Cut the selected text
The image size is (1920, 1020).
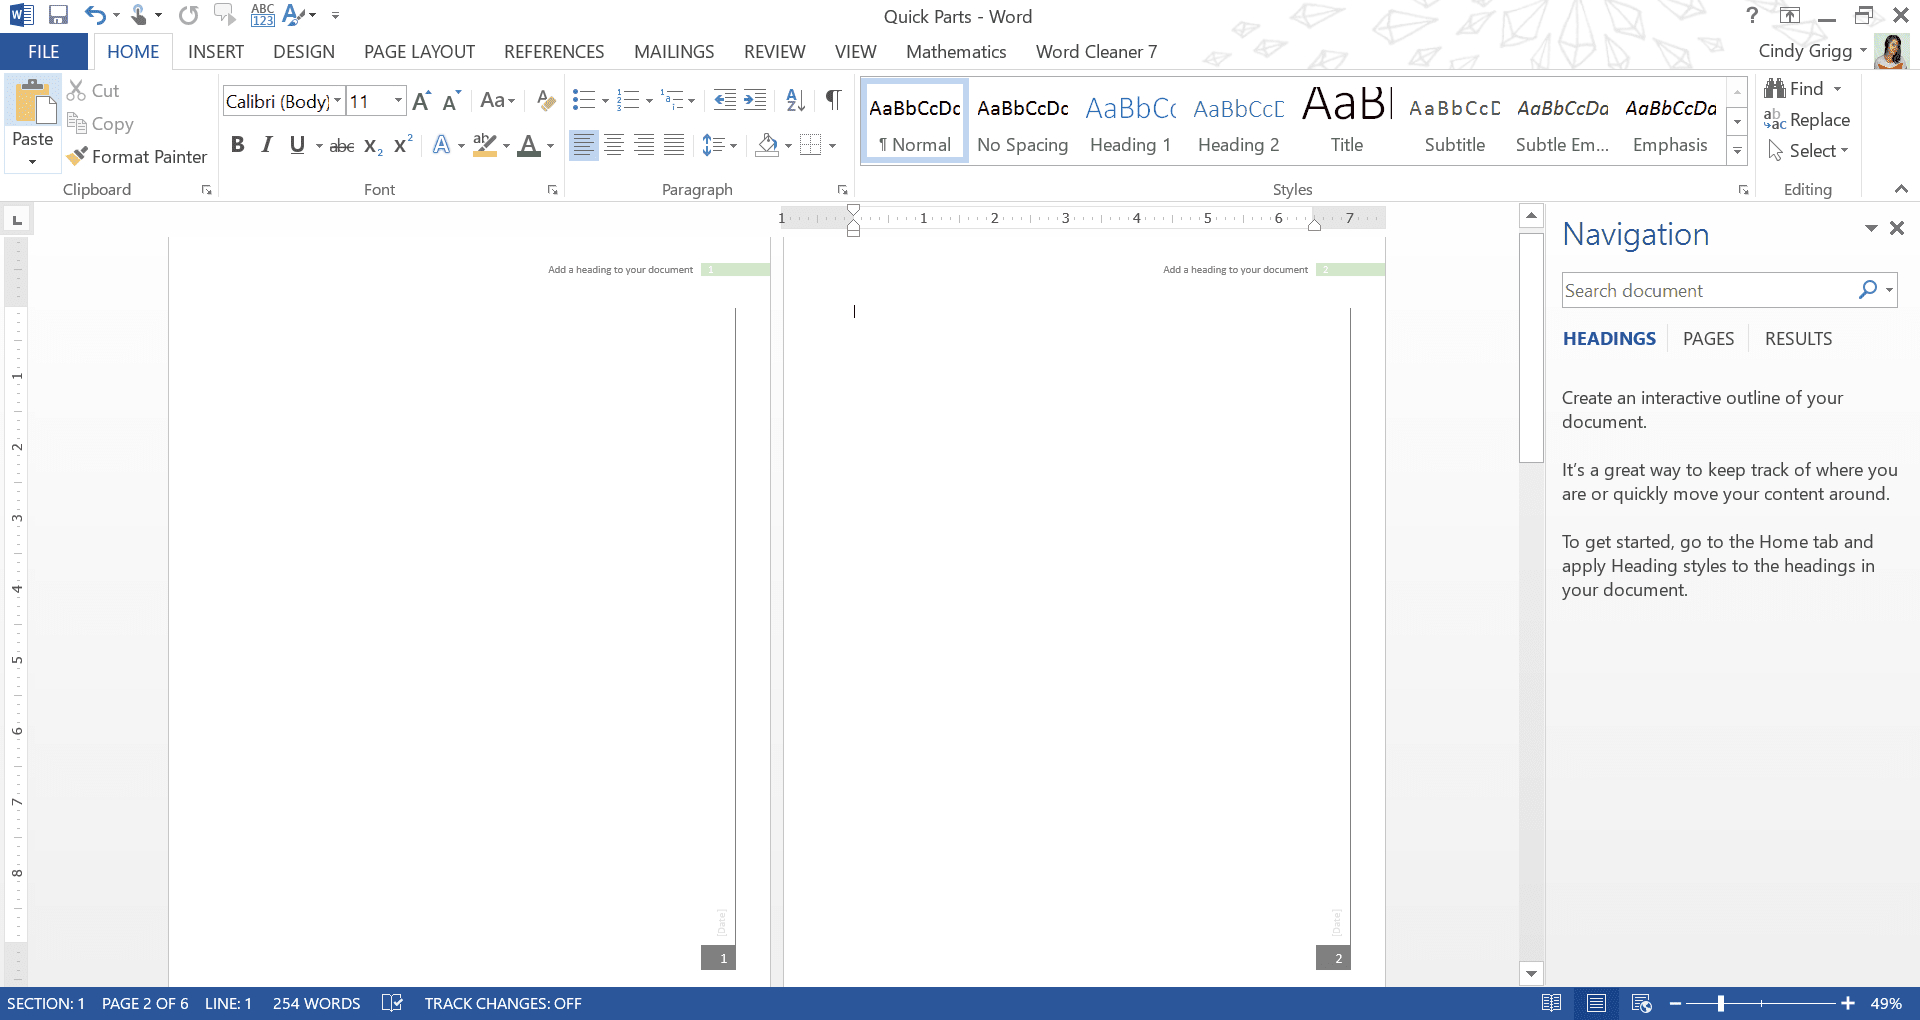point(93,90)
